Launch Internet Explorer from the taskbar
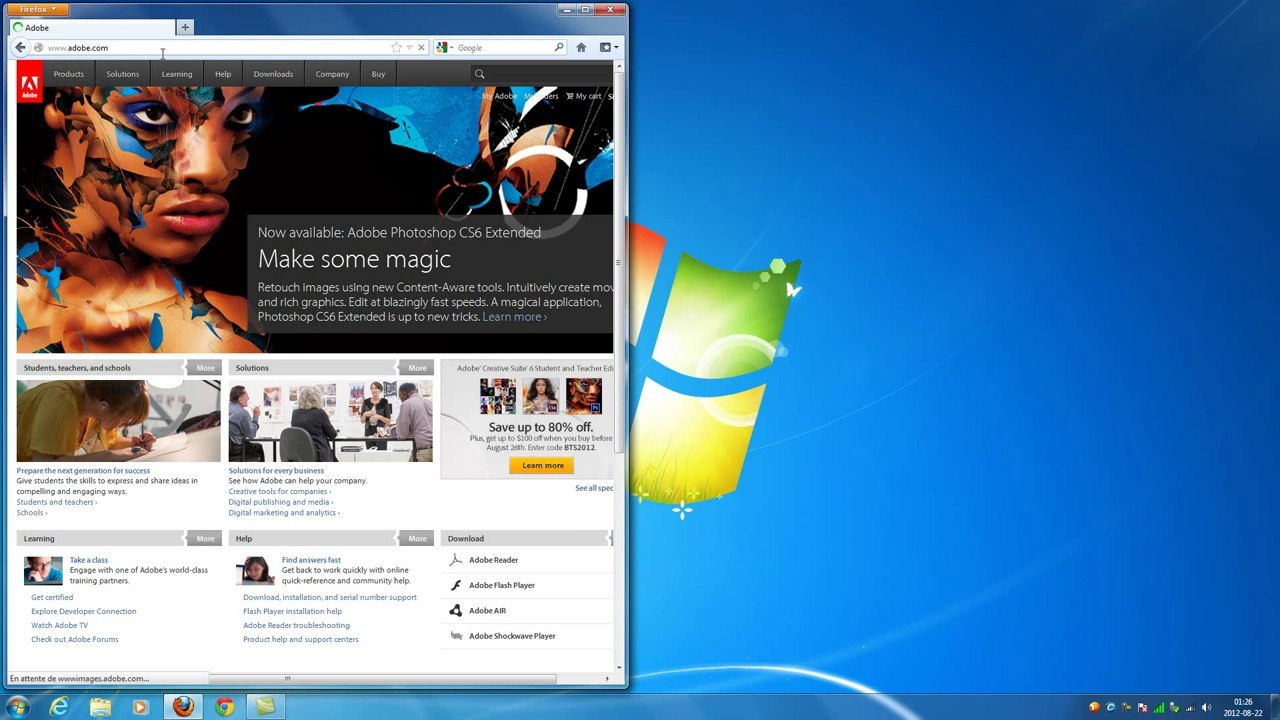Image resolution: width=1280 pixels, height=720 pixels. tap(60, 706)
